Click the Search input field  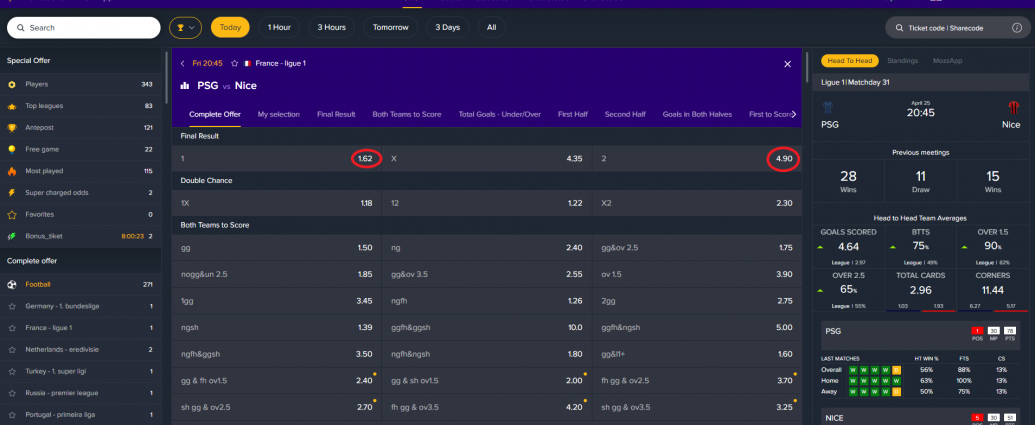tap(84, 28)
